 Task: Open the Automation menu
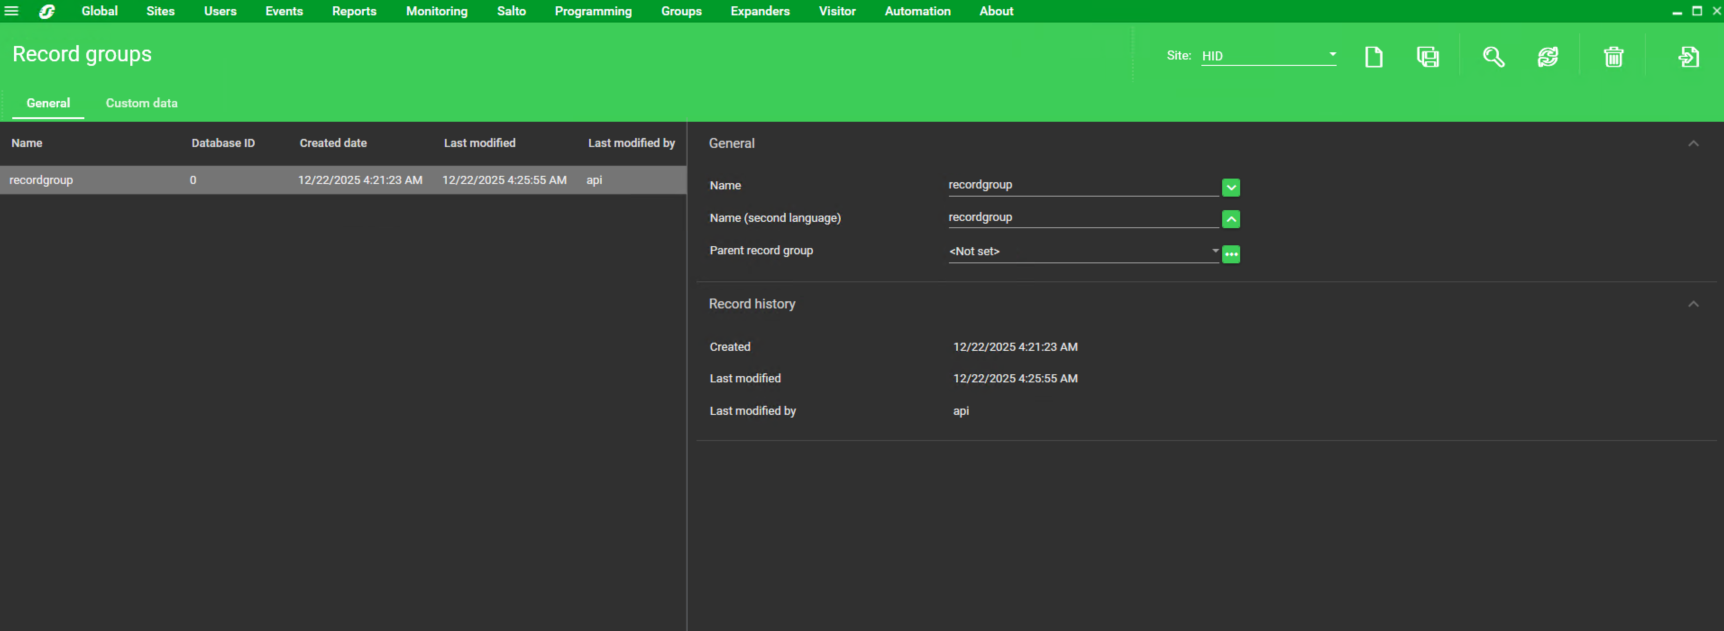pos(918,11)
